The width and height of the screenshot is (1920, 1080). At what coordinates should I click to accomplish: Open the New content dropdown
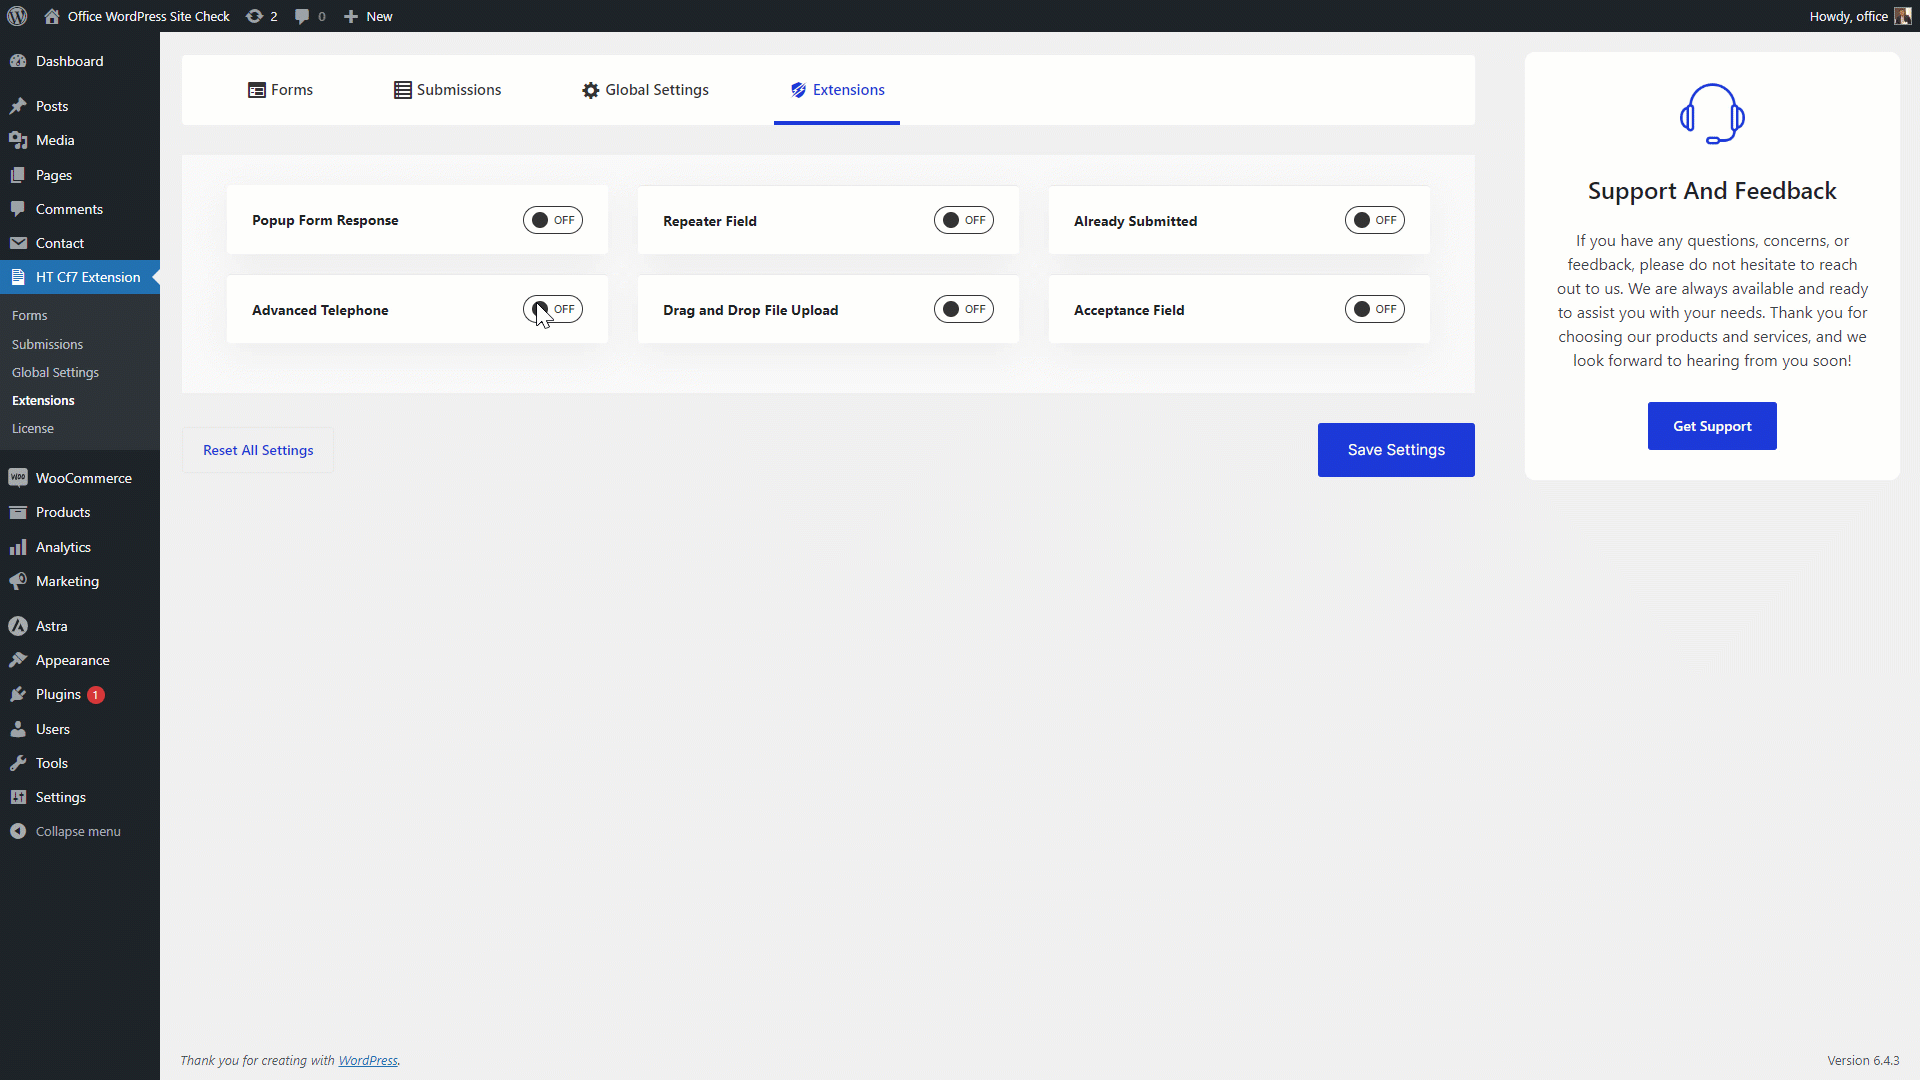coord(369,16)
